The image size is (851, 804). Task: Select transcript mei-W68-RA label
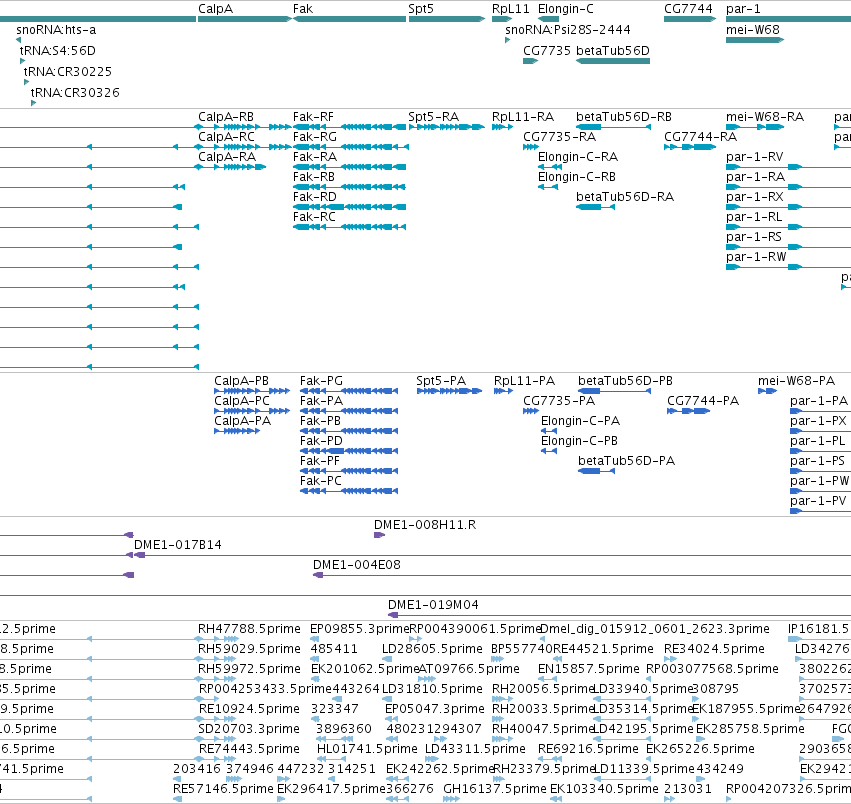click(x=765, y=117)
